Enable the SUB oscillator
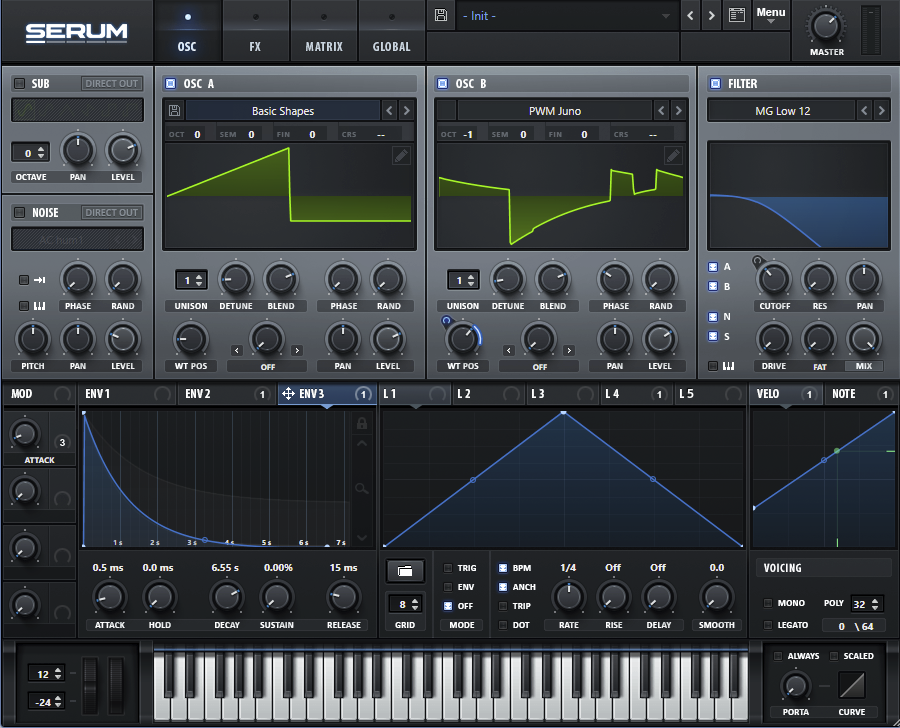The image size is (900, 728). point(20,84)
